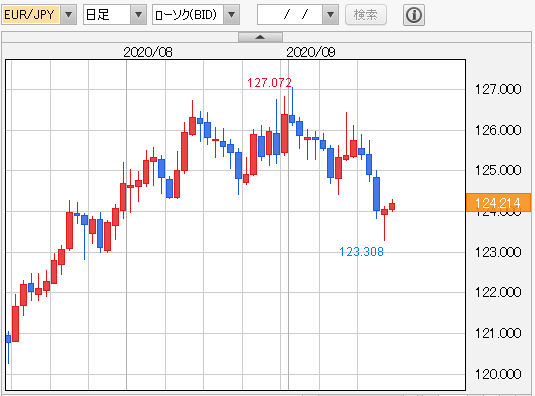
Task: Click the 日足 timeframe field
Action: click(x=107, y=15)
